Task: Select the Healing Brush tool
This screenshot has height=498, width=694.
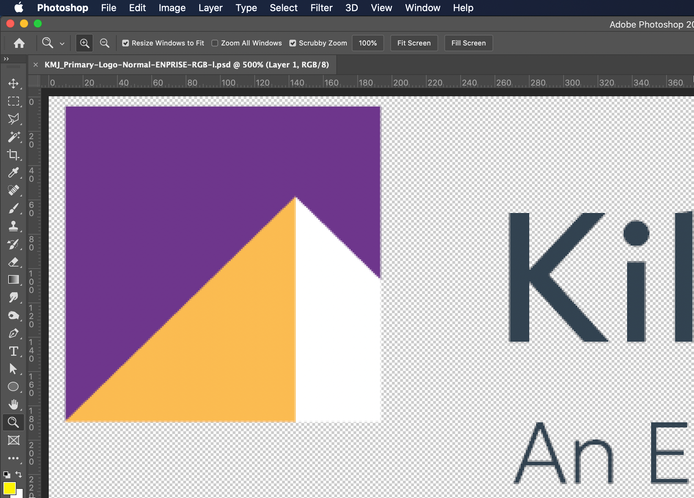Action: tap(13, 190)
